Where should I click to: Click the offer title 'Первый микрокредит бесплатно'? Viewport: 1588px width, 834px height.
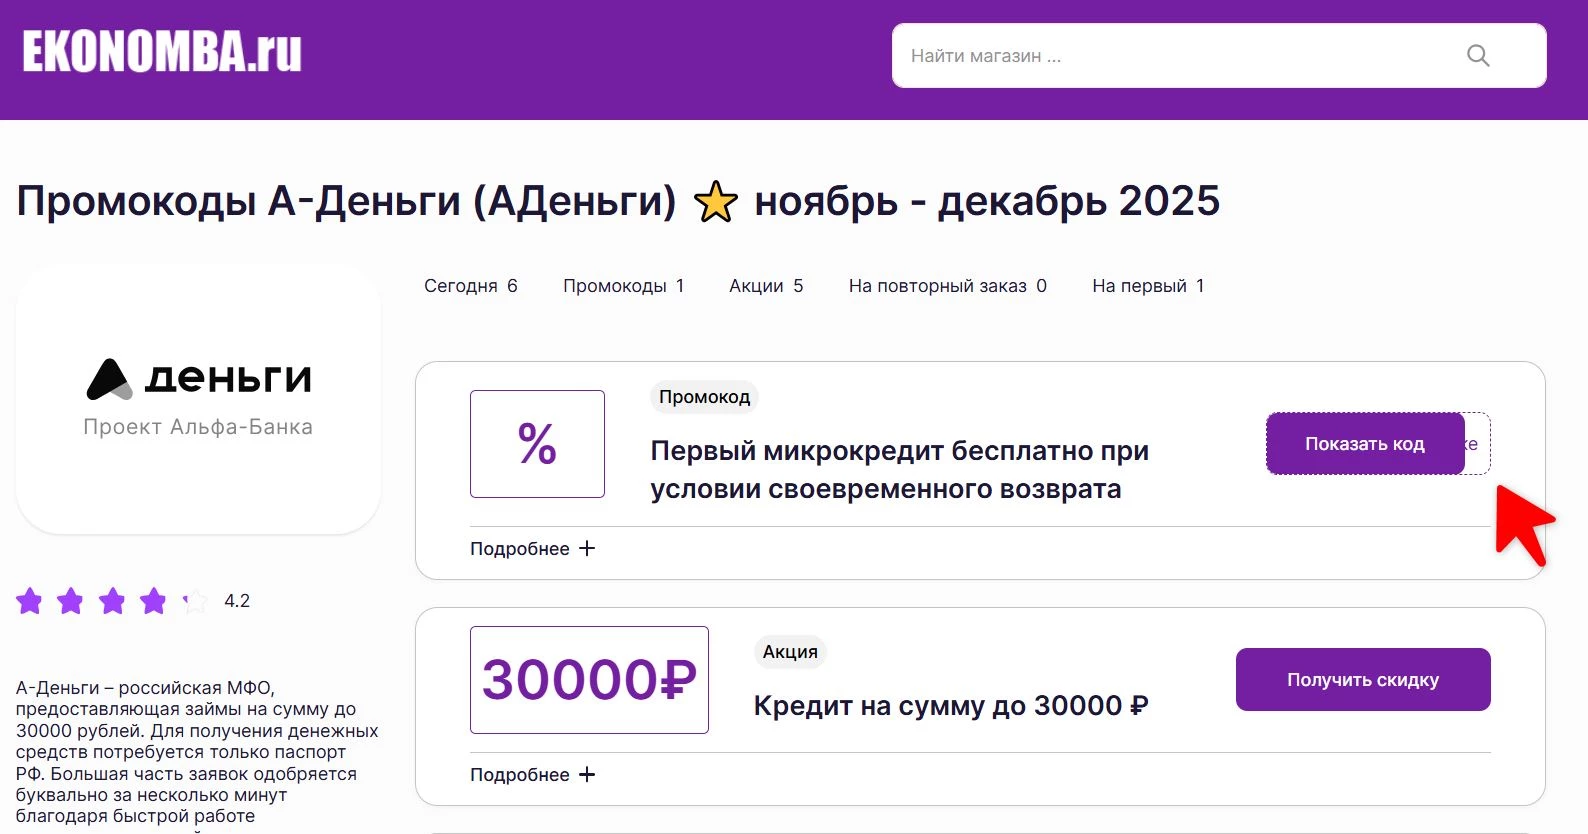tap(900, 470)
